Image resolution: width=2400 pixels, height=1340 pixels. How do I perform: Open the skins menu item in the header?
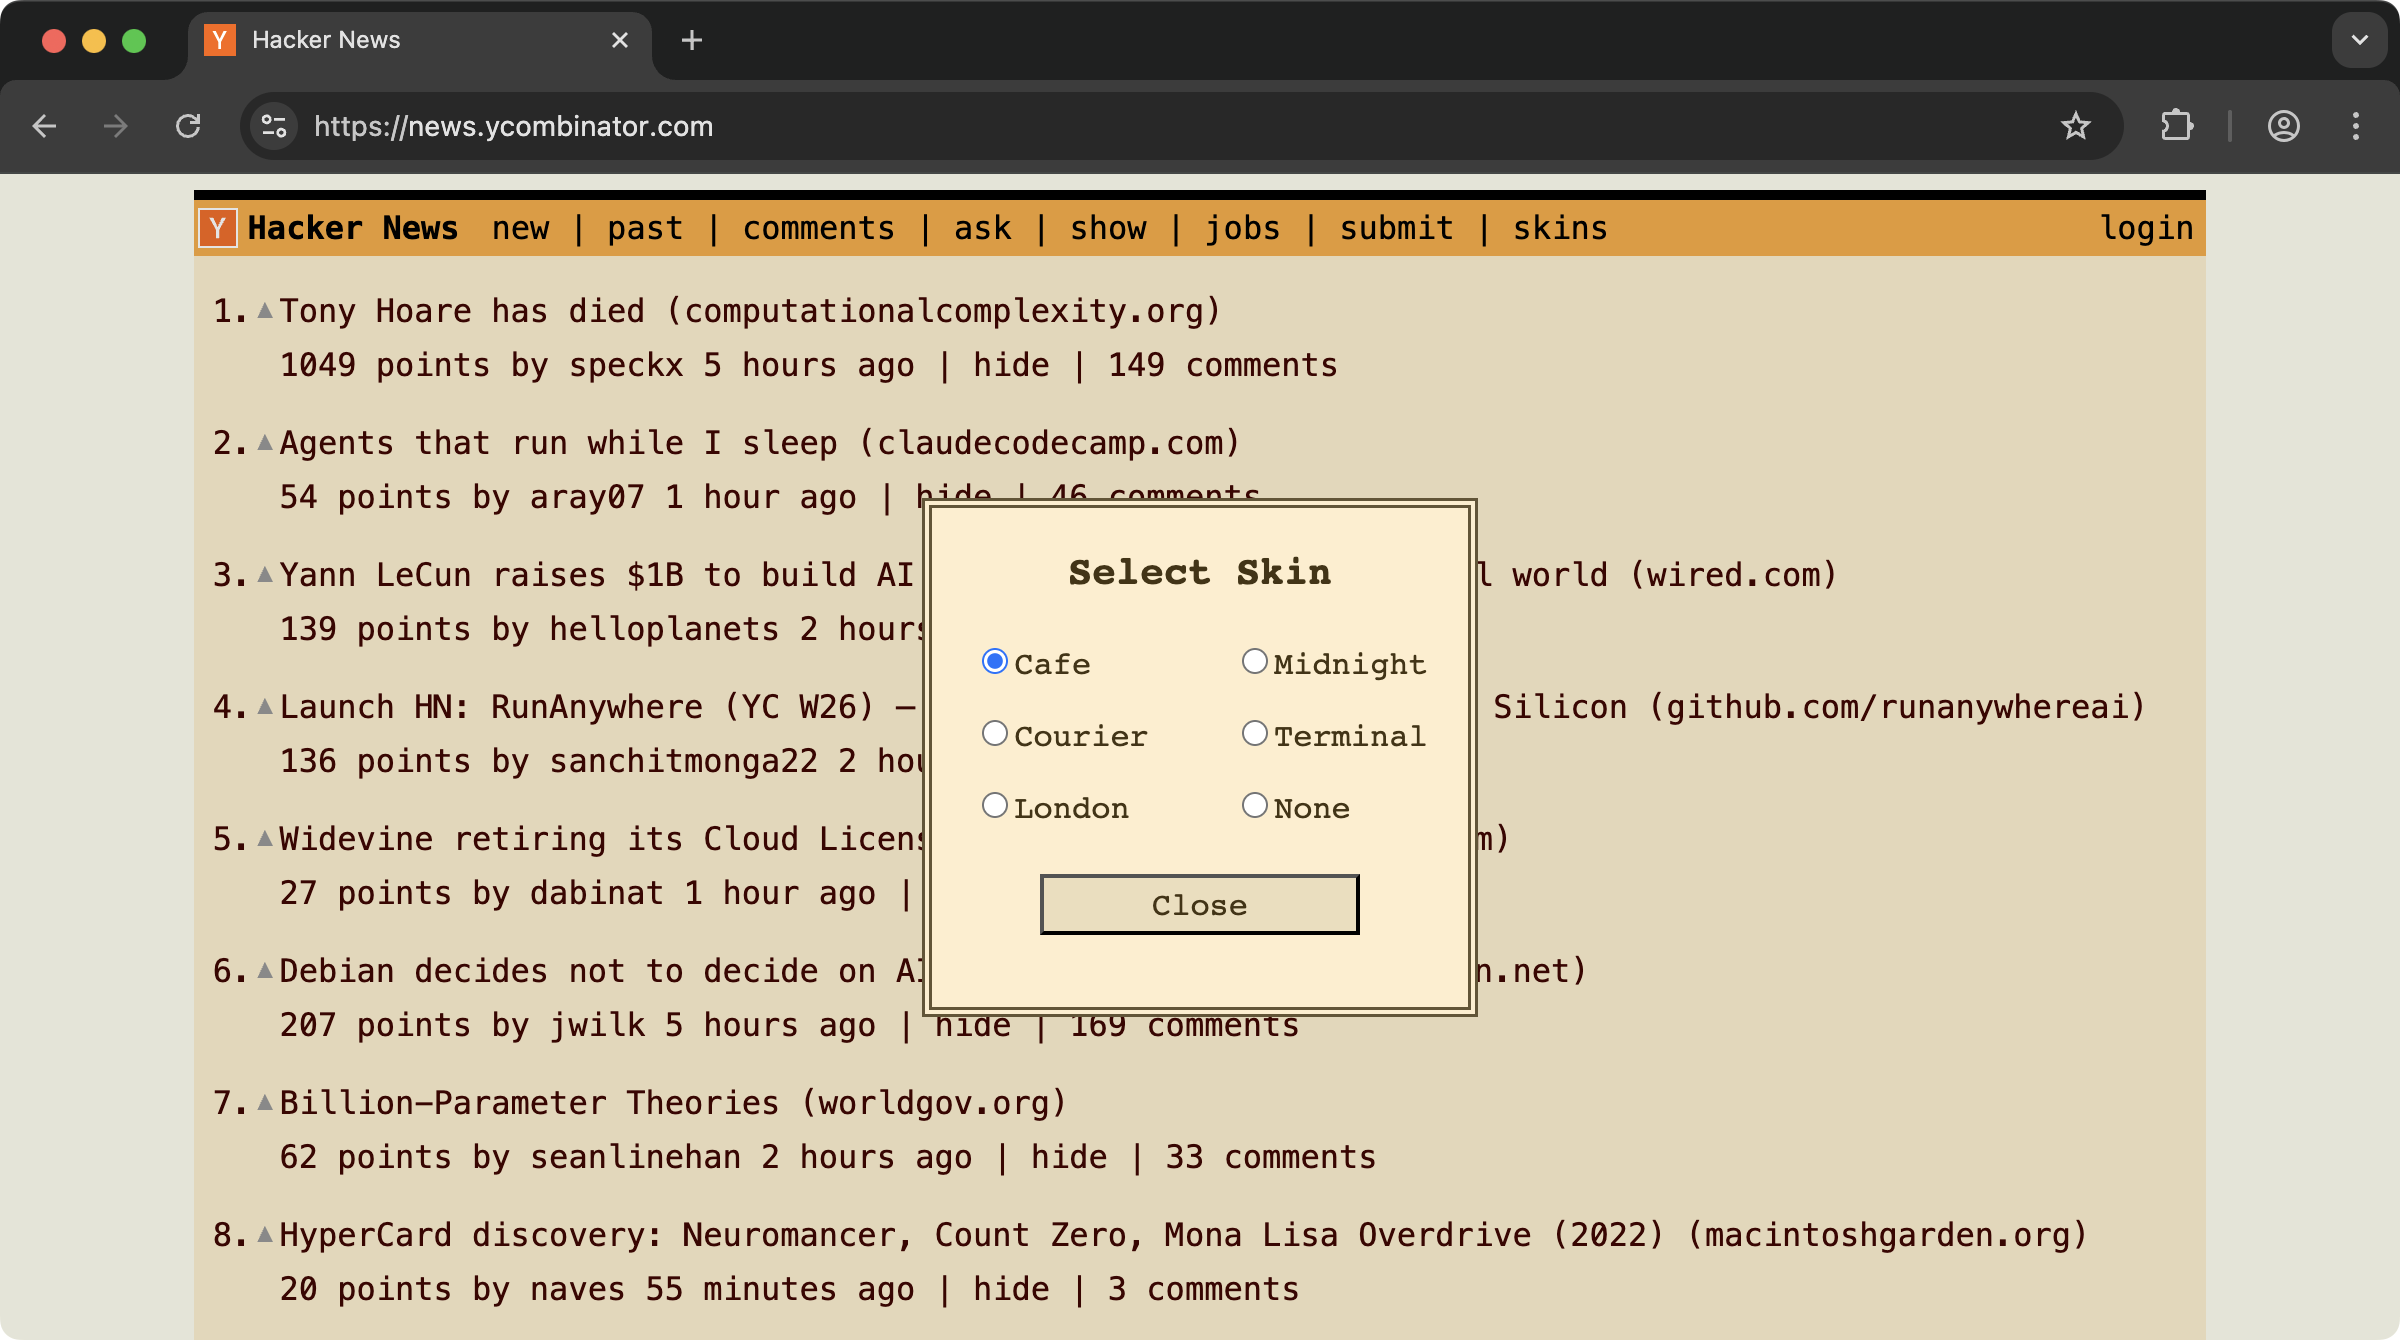[x=1559, y=228]
